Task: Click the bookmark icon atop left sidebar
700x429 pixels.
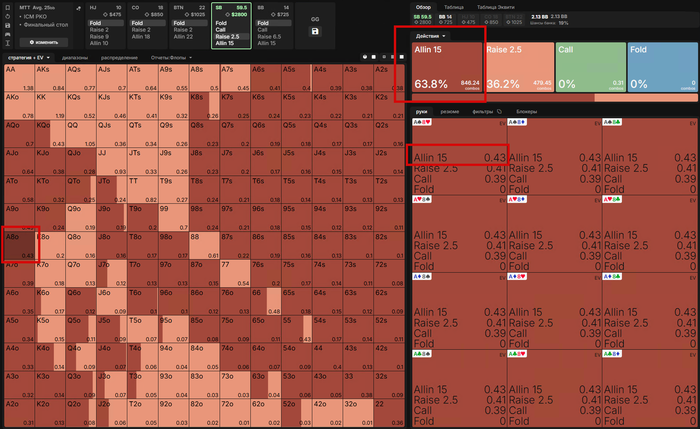Action: 8,8
